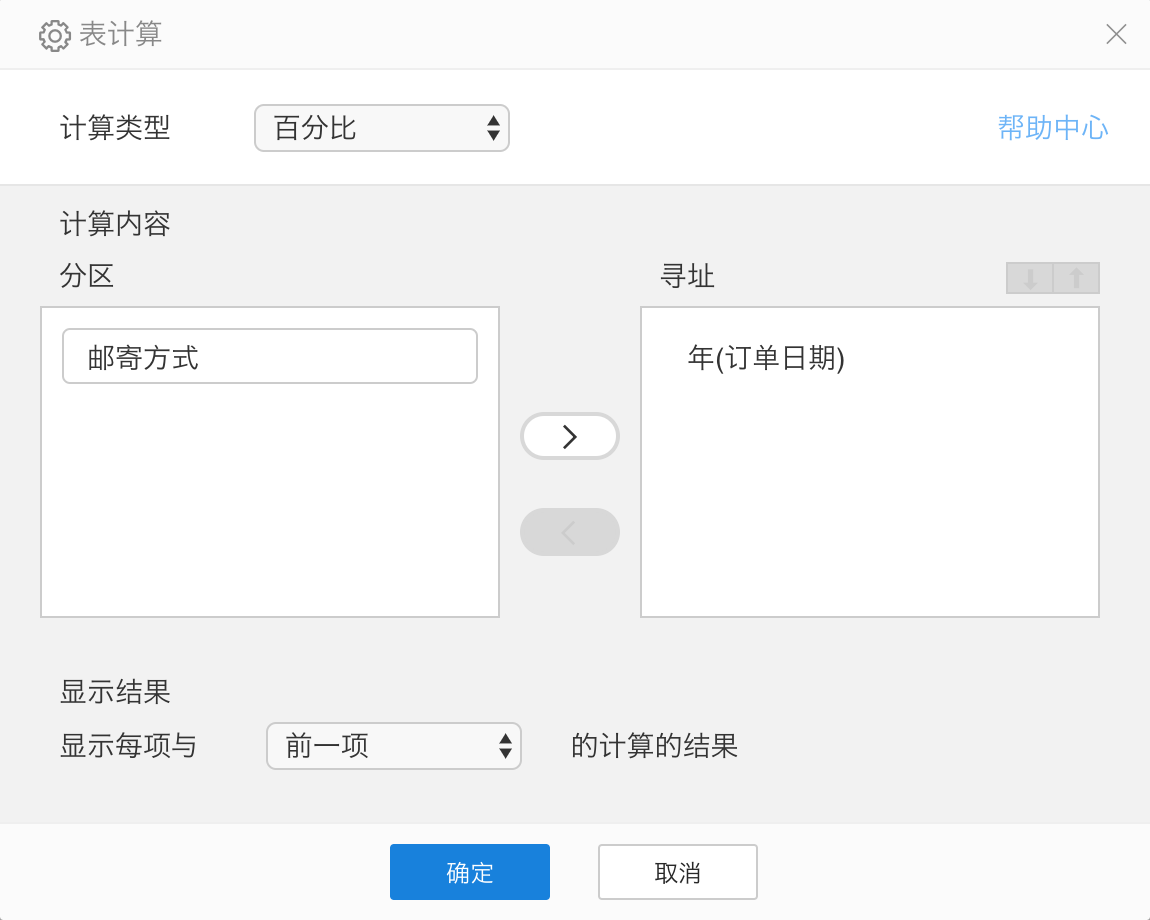Confirm with the 确定 button
1150x920 pixels.
point(470,872)
